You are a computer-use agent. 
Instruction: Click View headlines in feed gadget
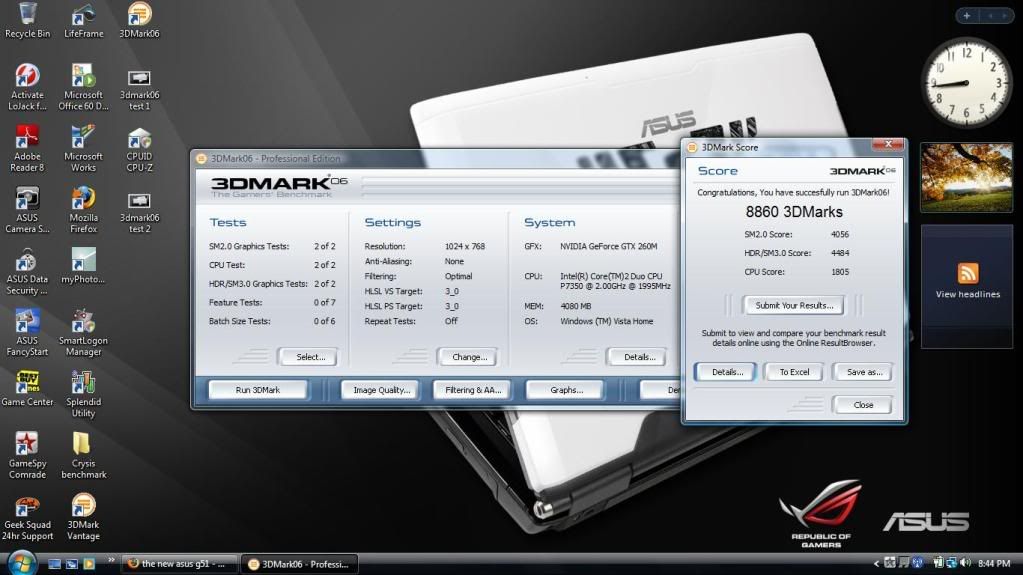(968, 294)
